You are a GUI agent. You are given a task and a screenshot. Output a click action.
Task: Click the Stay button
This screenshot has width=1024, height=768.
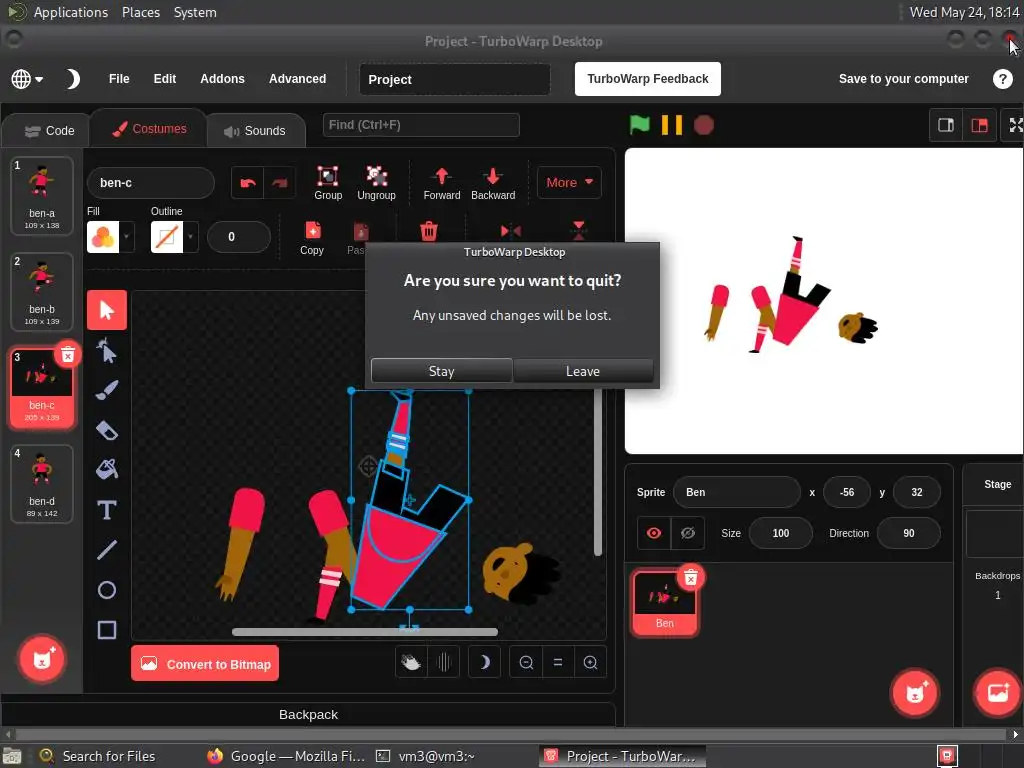tap(441, 371)
